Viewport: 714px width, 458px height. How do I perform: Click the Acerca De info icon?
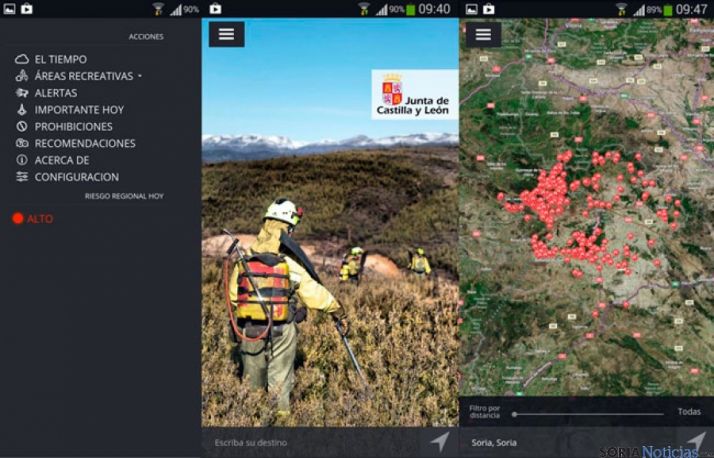(x=22, y=160)
